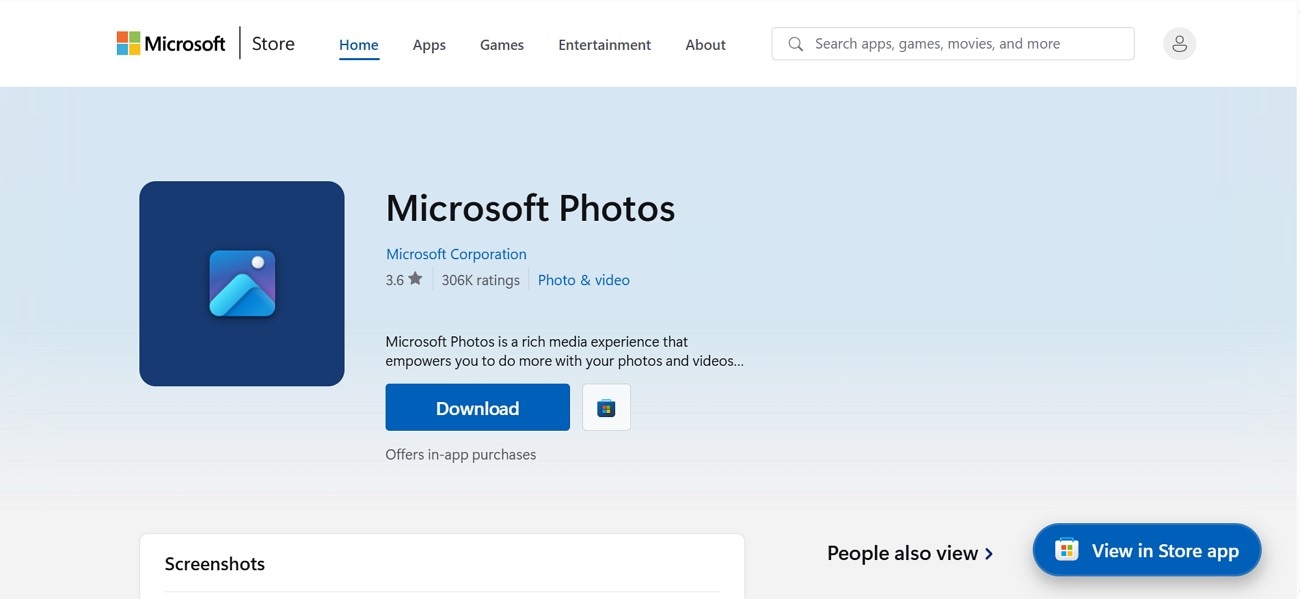Go to the Games section

pos(502,45)
